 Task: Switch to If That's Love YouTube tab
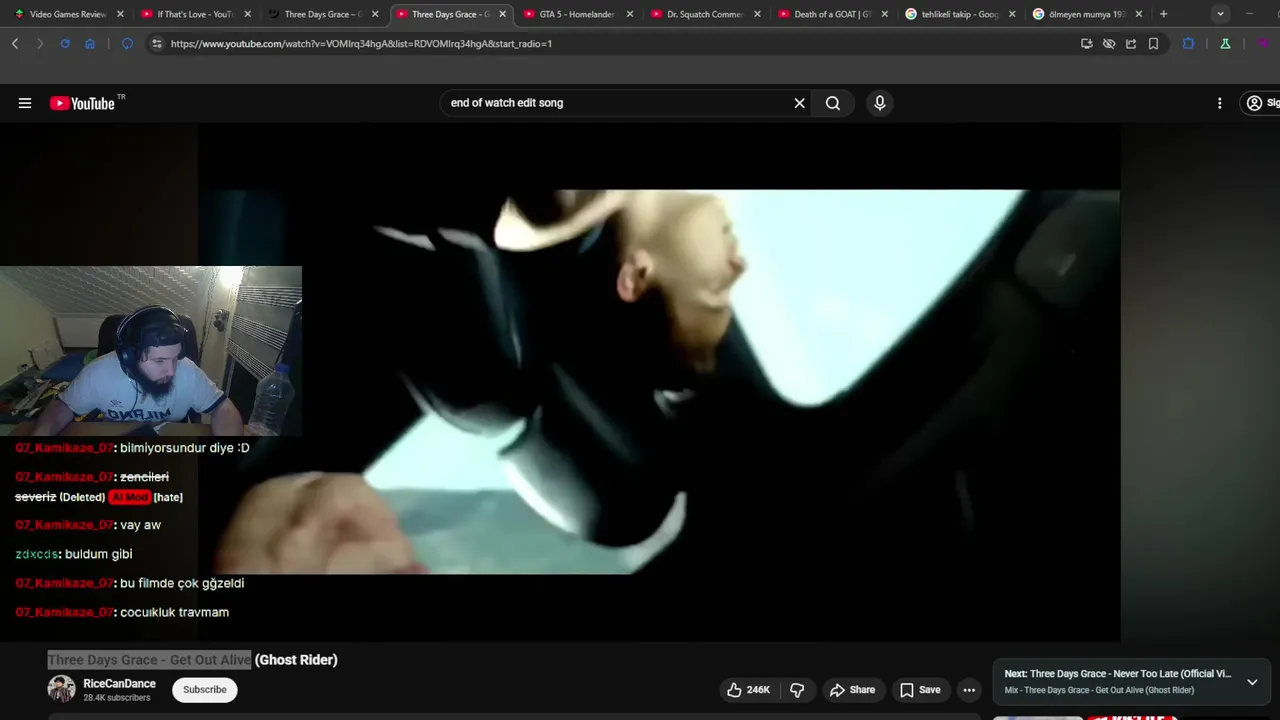[196, 14]
